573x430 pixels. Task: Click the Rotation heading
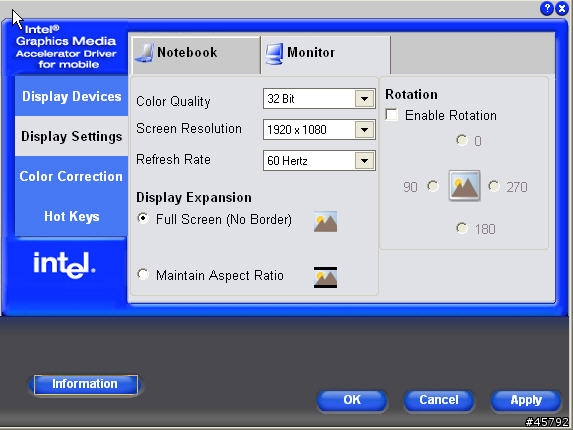(x=411, y=94)
